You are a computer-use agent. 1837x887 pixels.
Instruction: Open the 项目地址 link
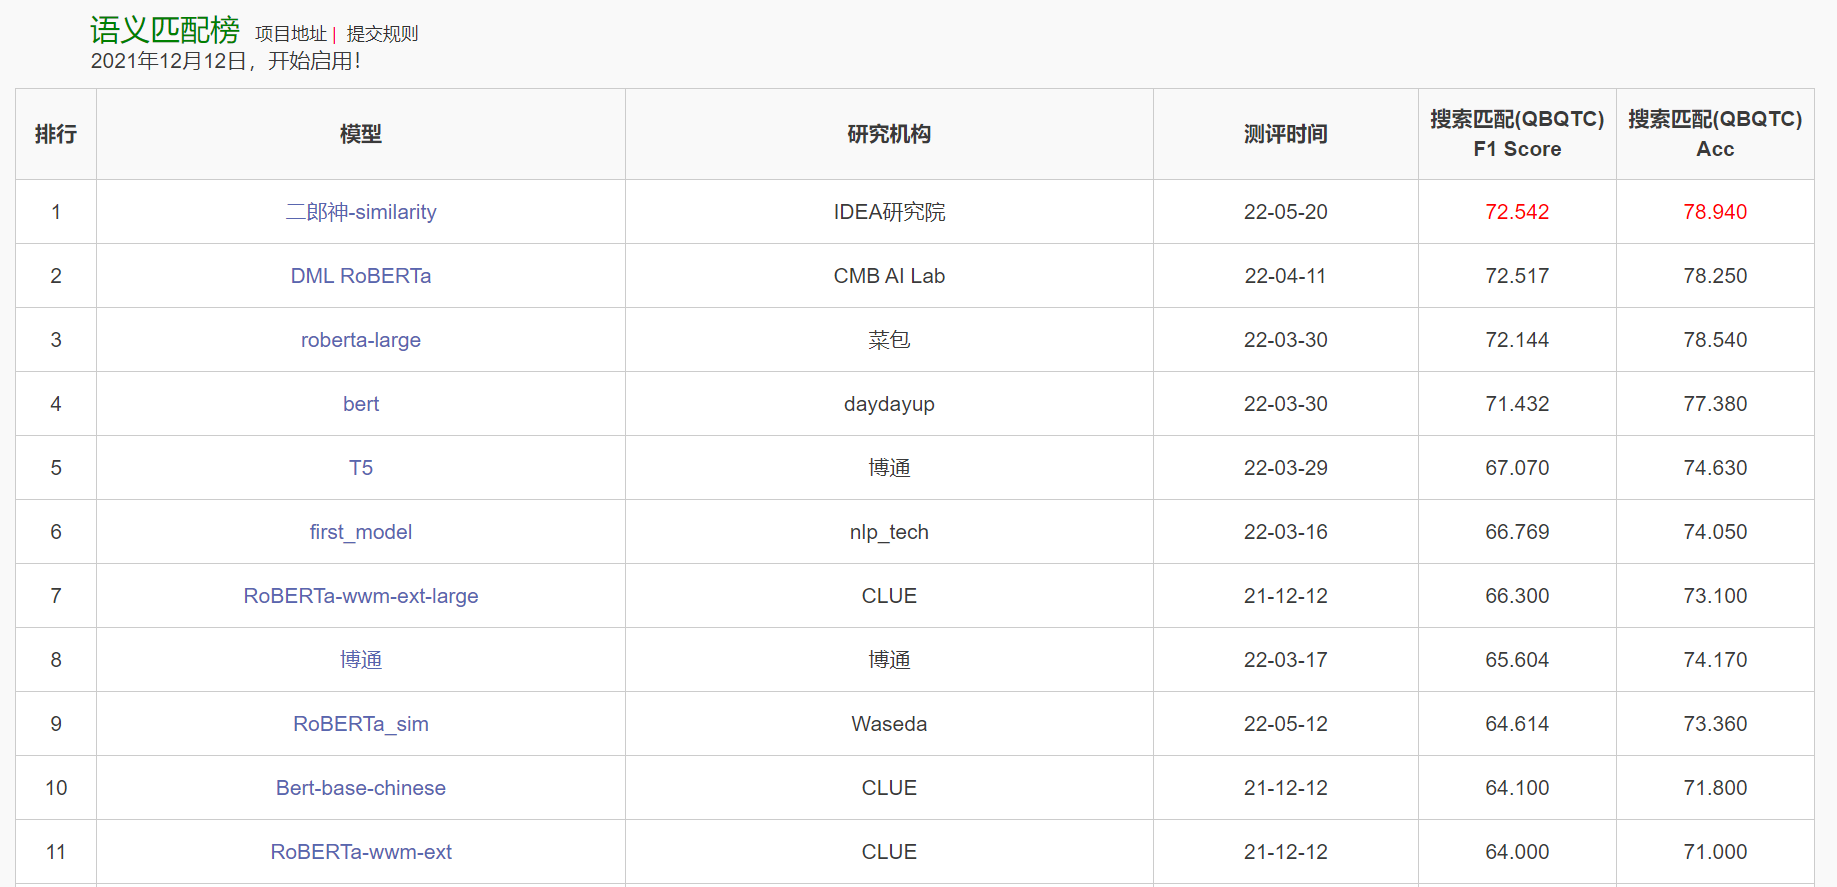click(x=290, y=34)
